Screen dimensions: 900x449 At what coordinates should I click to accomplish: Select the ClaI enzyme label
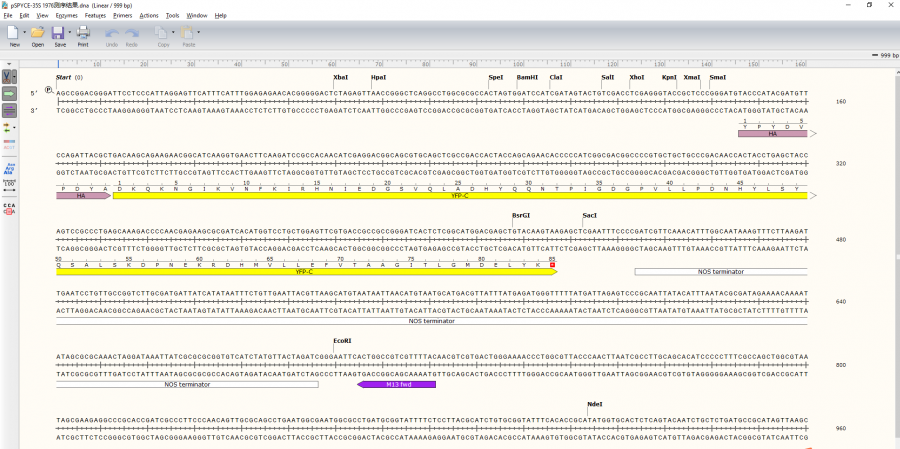[556, 77]
